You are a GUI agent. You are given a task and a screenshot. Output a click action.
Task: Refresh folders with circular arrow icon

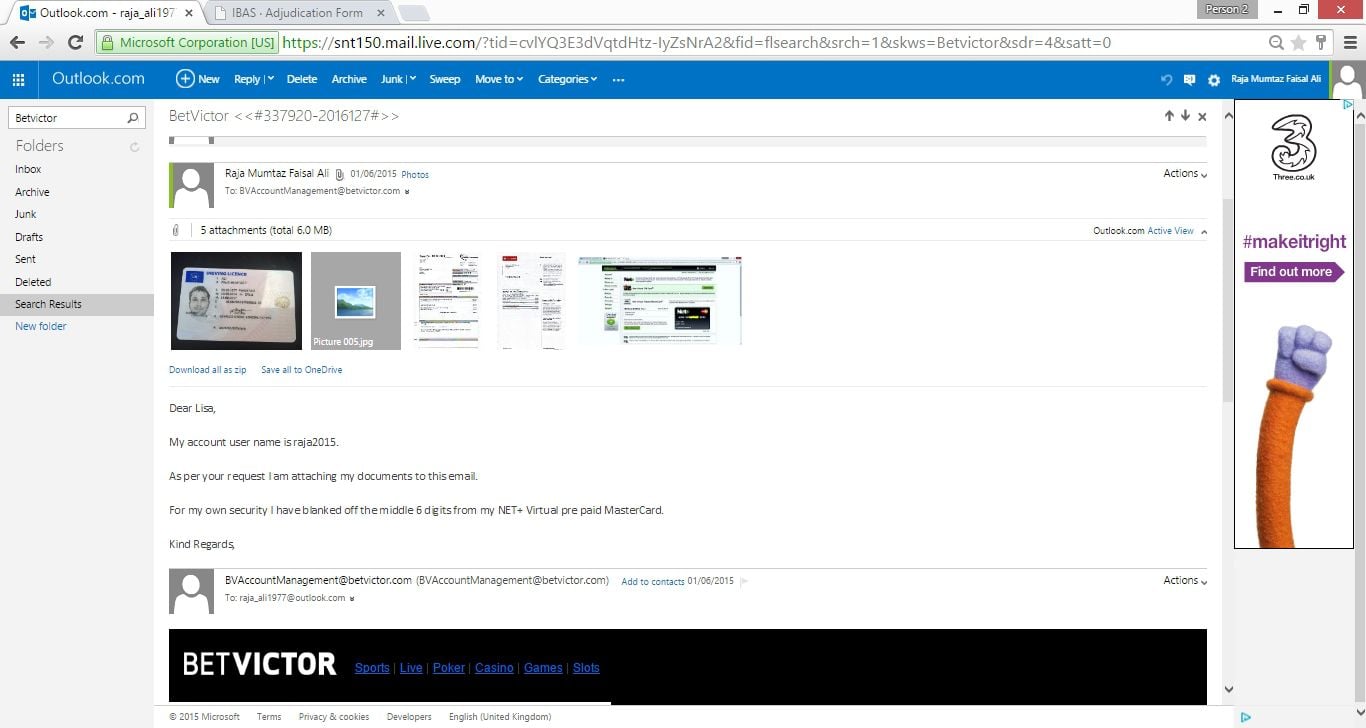coord(135,147)
